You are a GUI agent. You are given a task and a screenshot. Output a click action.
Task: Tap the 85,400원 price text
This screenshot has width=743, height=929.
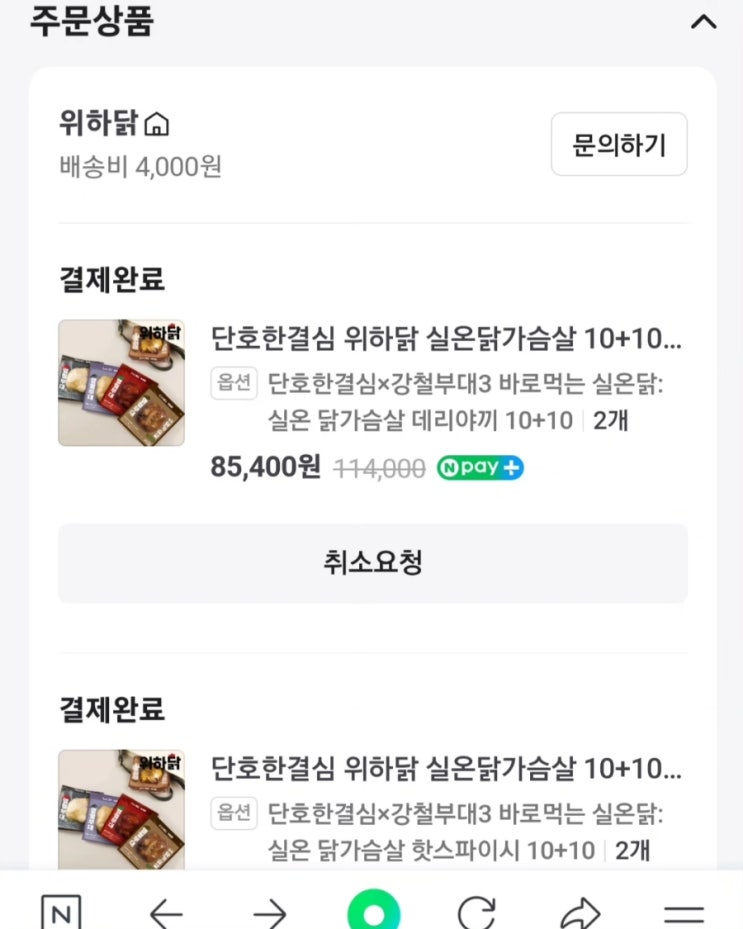coord(265,467)
